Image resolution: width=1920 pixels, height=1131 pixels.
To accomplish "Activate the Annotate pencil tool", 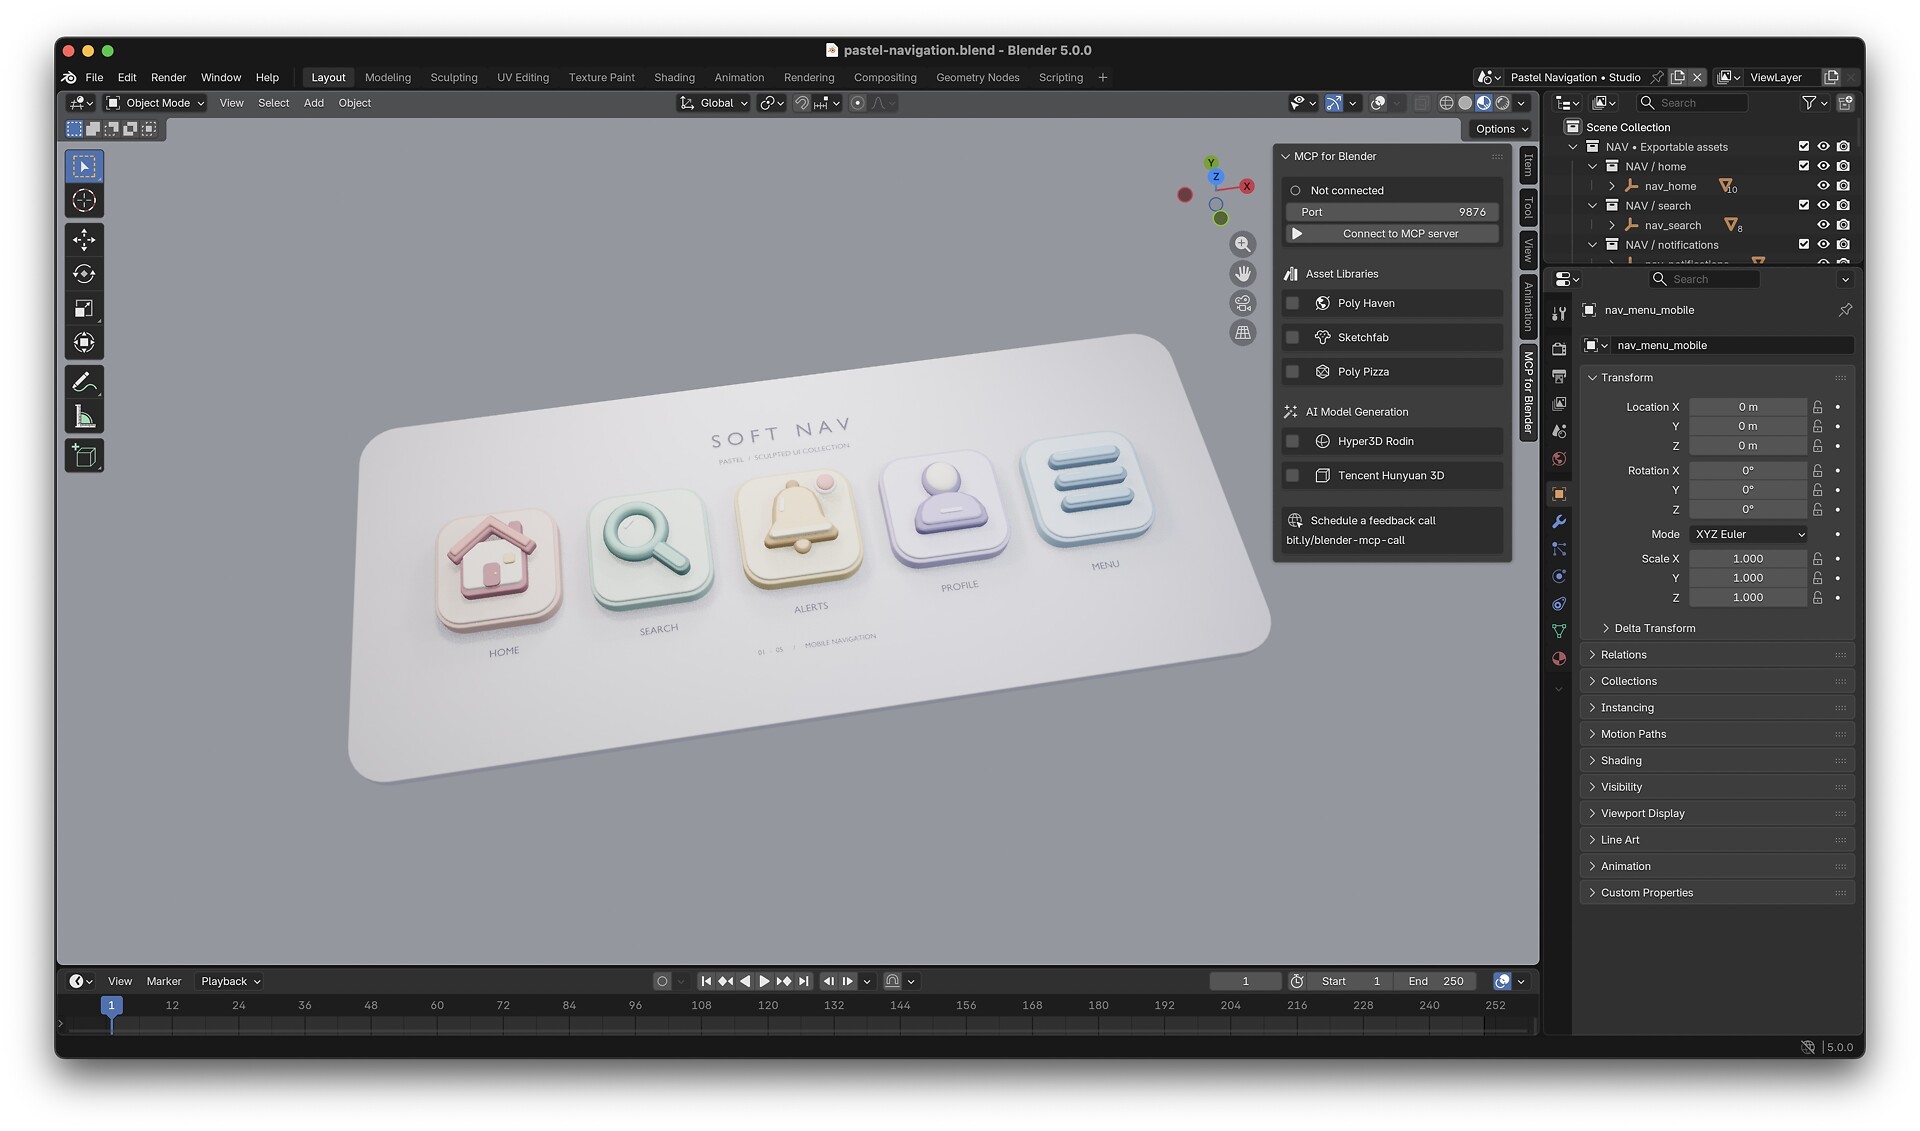I will (x=84, y=382).
